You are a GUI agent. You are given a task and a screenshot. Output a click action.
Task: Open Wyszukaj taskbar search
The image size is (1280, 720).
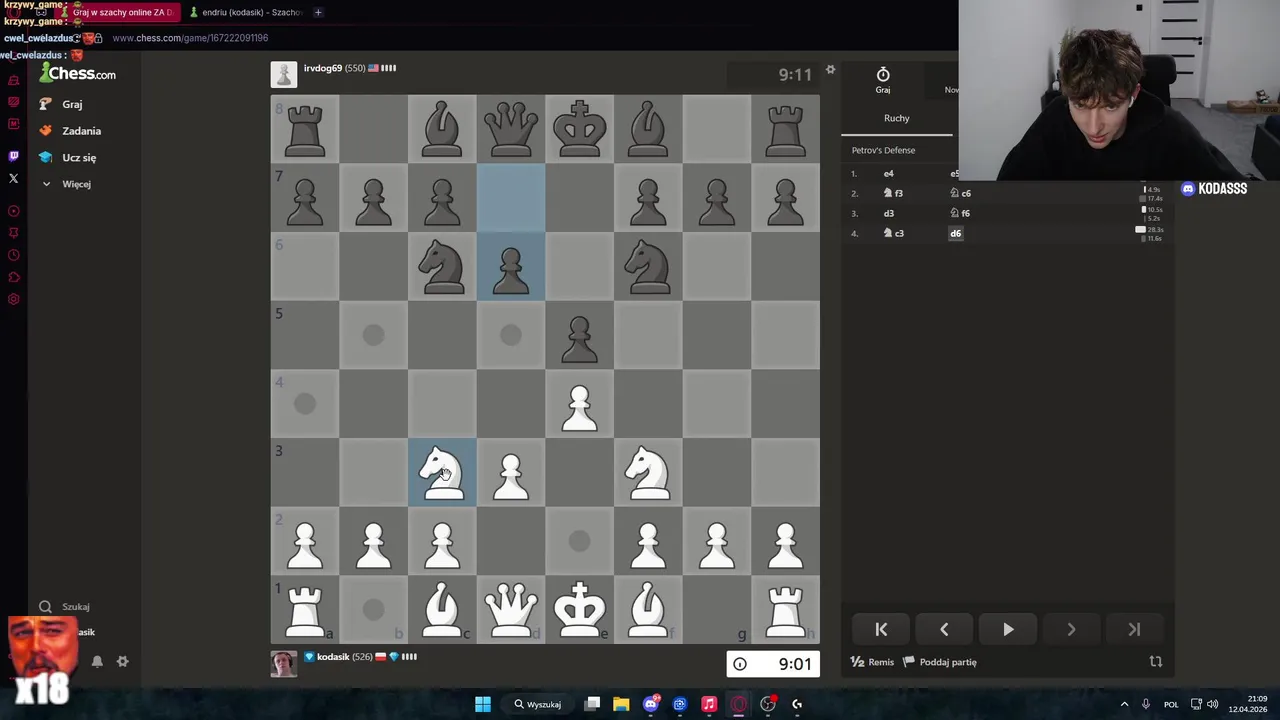coord(538,704)
